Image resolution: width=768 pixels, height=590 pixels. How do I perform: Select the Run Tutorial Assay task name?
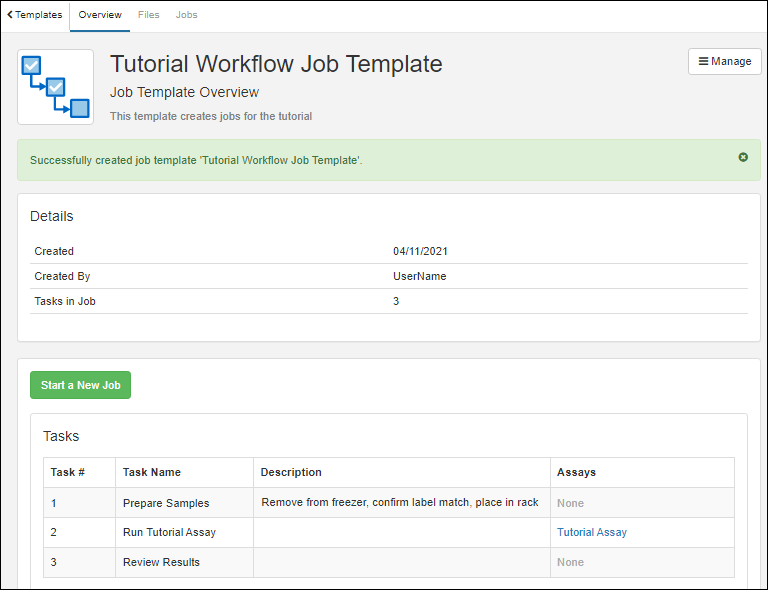tap(169, 532)
